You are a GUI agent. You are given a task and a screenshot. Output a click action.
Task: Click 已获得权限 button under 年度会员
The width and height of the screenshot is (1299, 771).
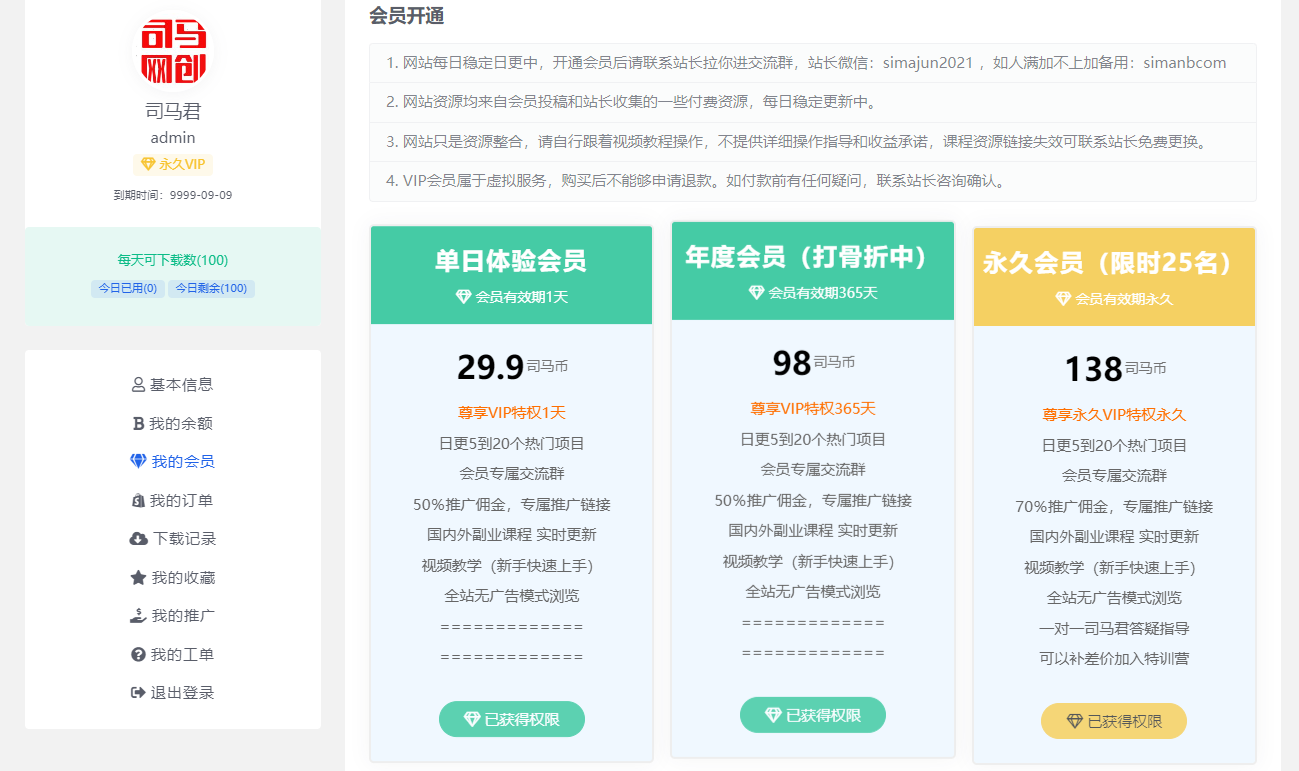pyautogui.click(x=813, y=715)
